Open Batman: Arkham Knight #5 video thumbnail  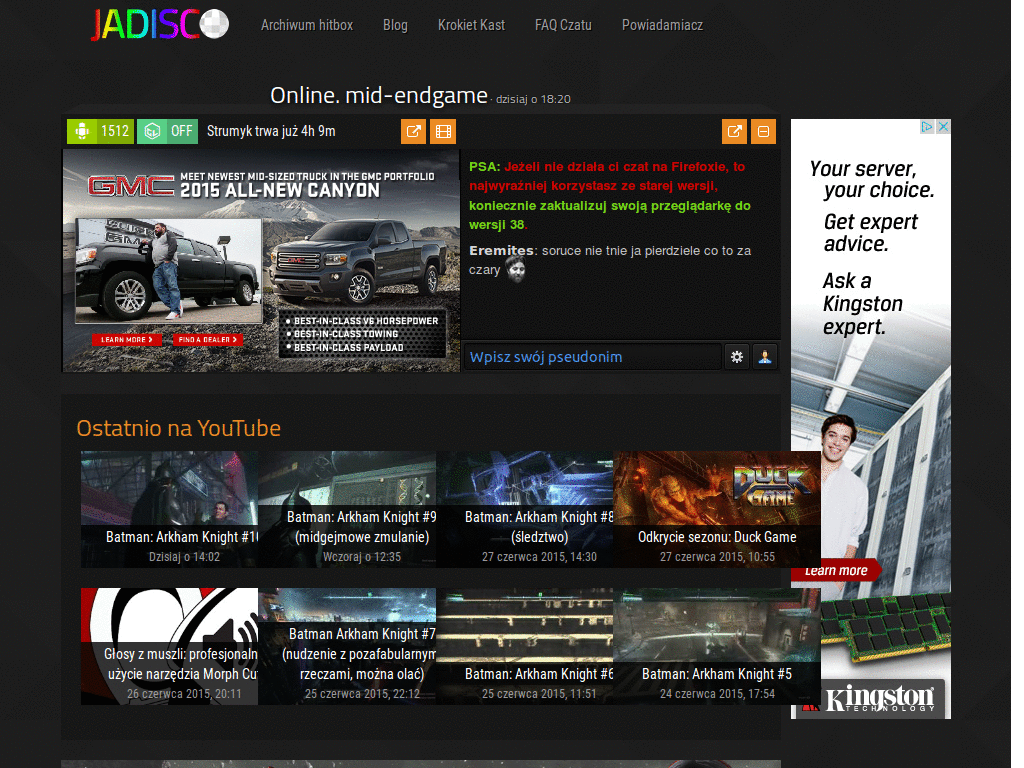[717, 647]
